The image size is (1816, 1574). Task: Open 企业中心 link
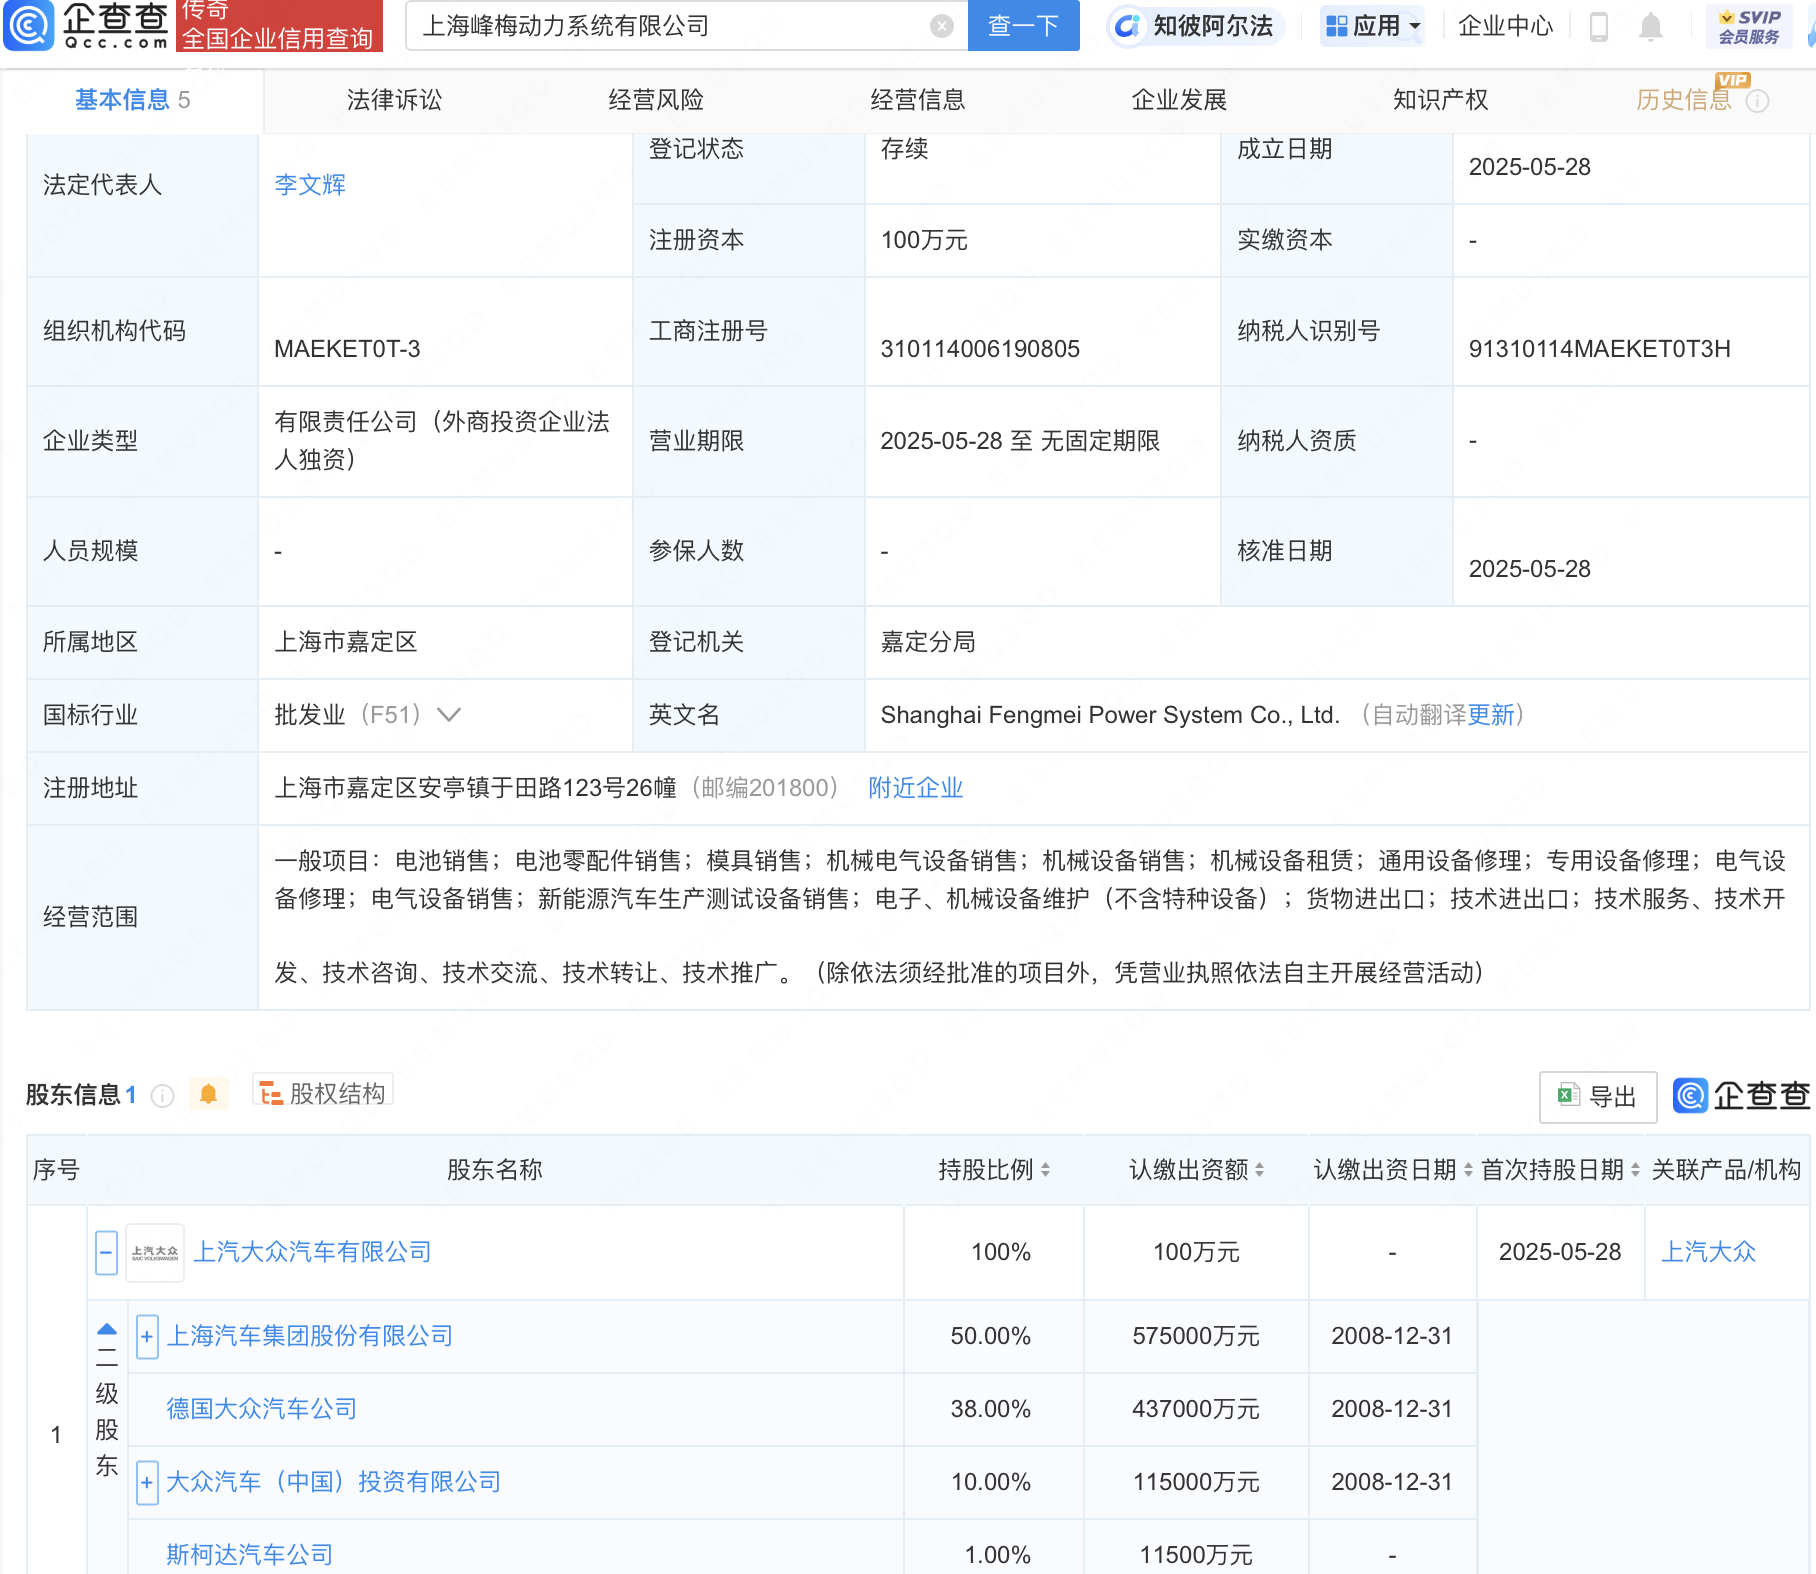[1505, 26]
